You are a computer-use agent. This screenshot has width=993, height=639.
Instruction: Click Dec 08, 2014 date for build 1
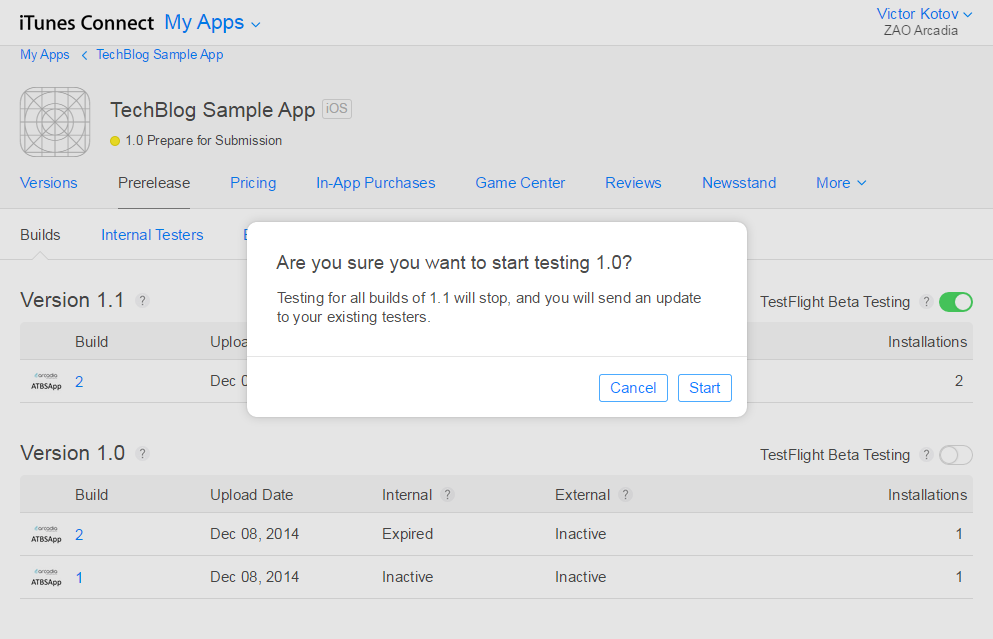[254, 578]
